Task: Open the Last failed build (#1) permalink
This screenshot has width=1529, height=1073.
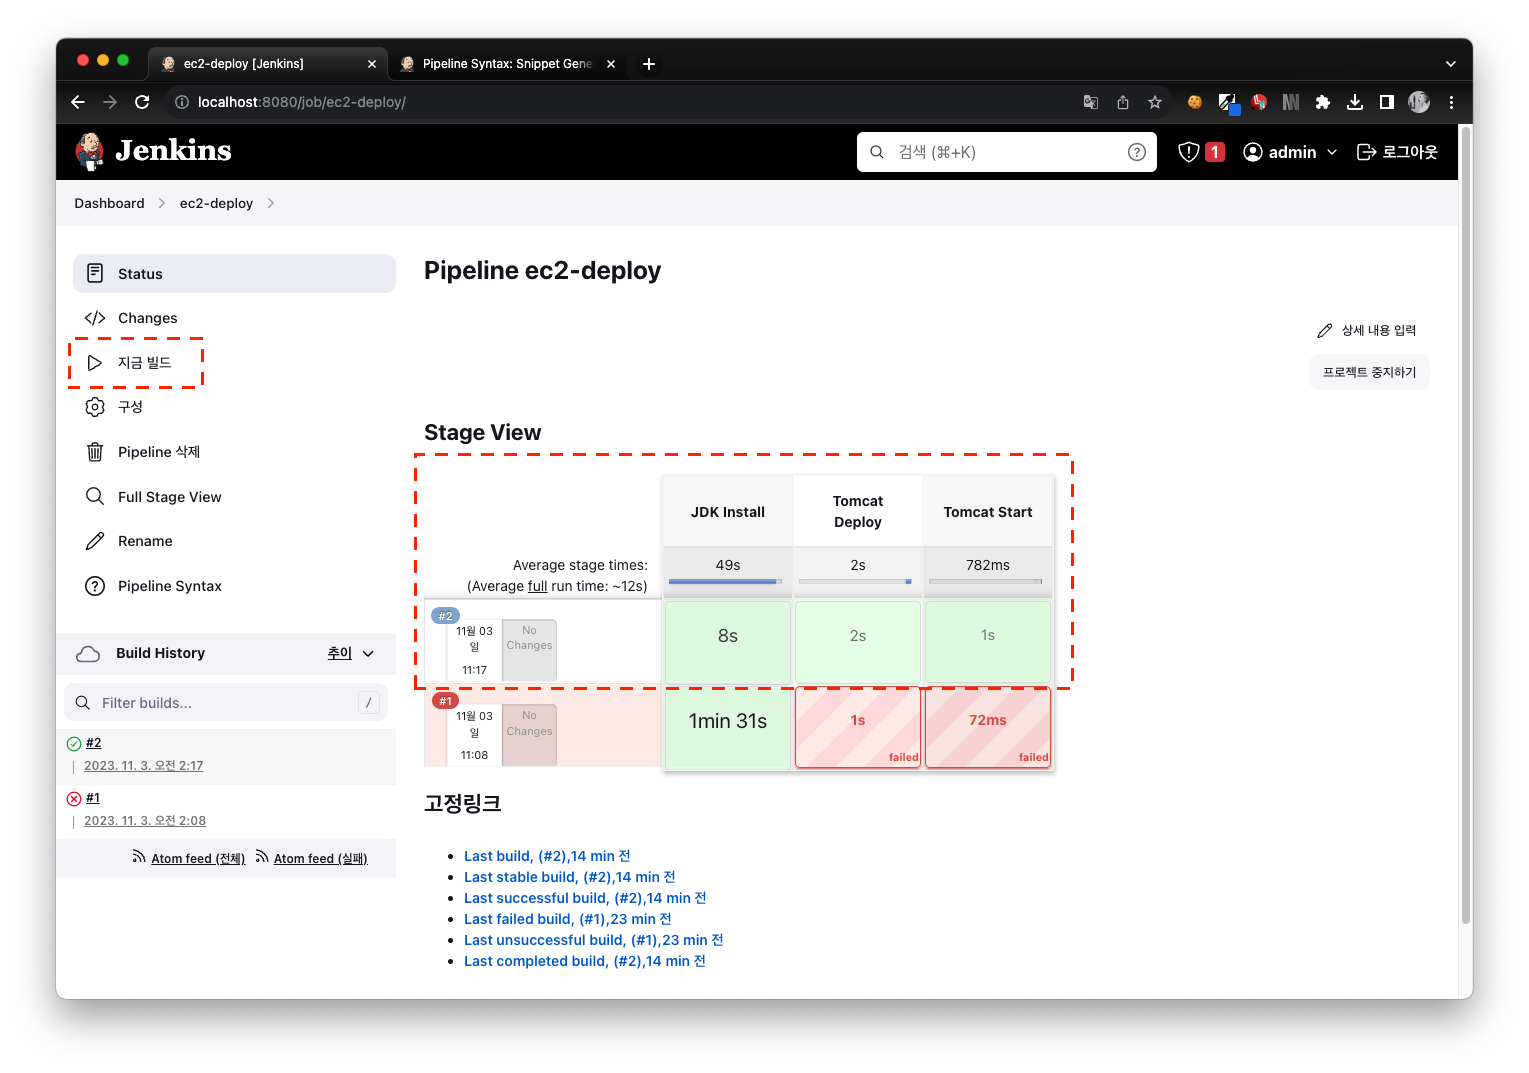Action: (568, 919)
